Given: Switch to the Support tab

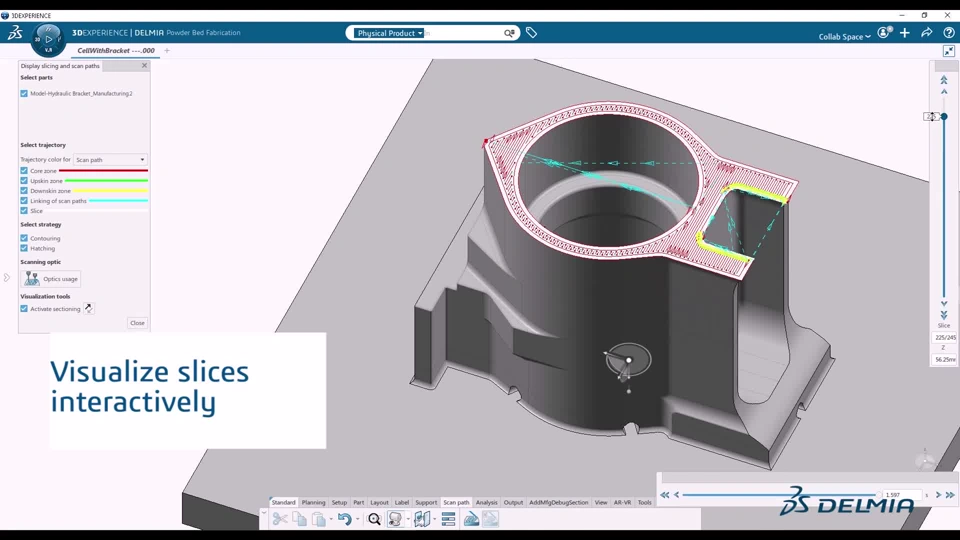Looking at the screenshot, I should [x=426, y=503].
